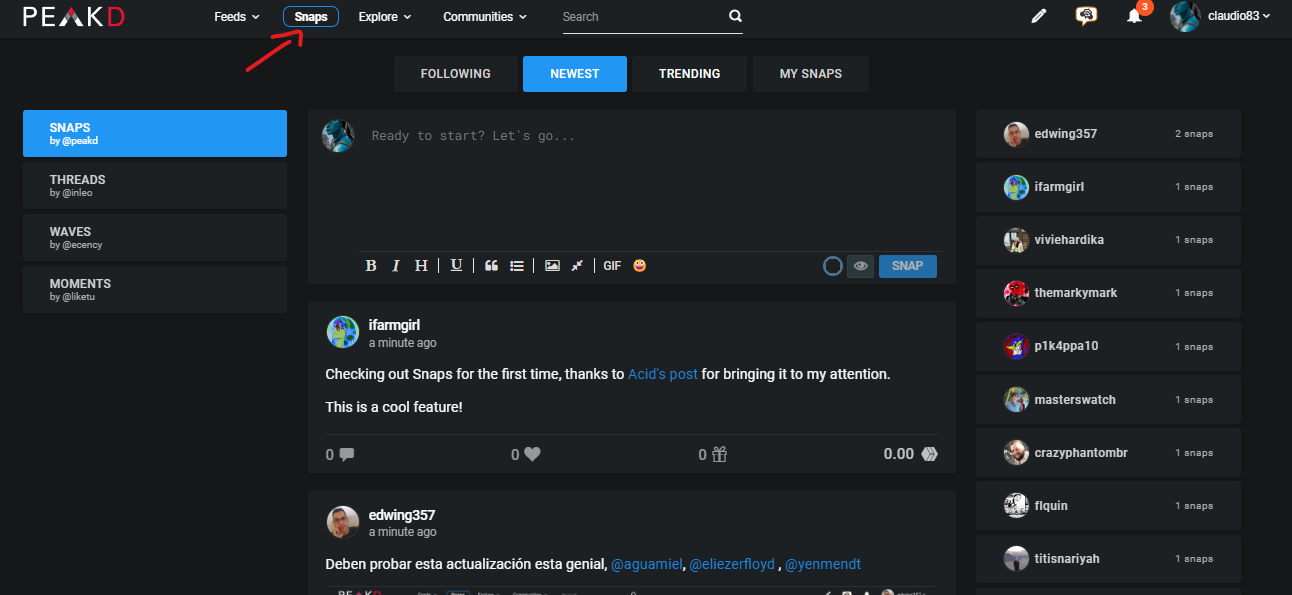This screenshot has height=595, width=1292.
Task: Insert a heading in snap editor
Action: pyautogui.click(x=421, y=266)
